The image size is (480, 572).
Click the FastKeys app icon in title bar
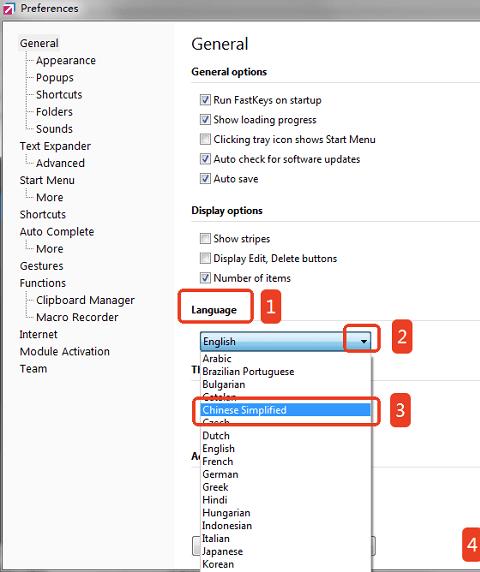tap(8, 8)
